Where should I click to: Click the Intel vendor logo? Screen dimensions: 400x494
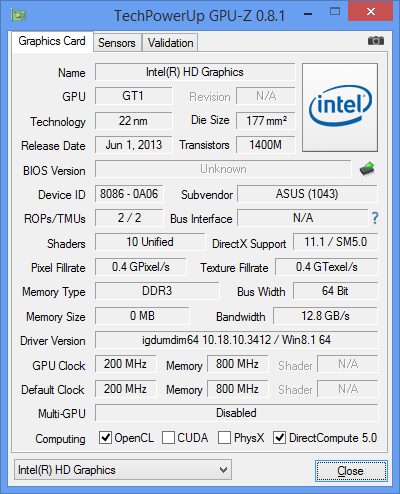point(340,107)
